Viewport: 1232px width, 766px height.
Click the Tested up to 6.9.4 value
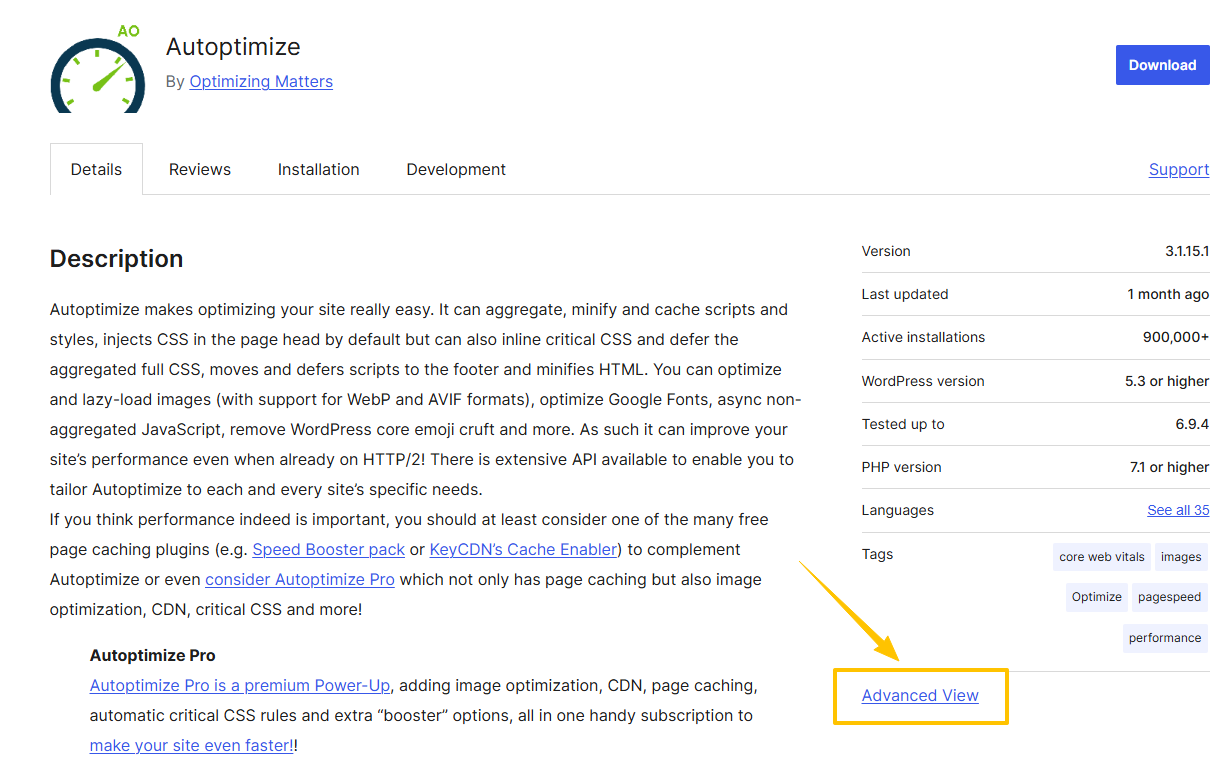point(1191,424)
